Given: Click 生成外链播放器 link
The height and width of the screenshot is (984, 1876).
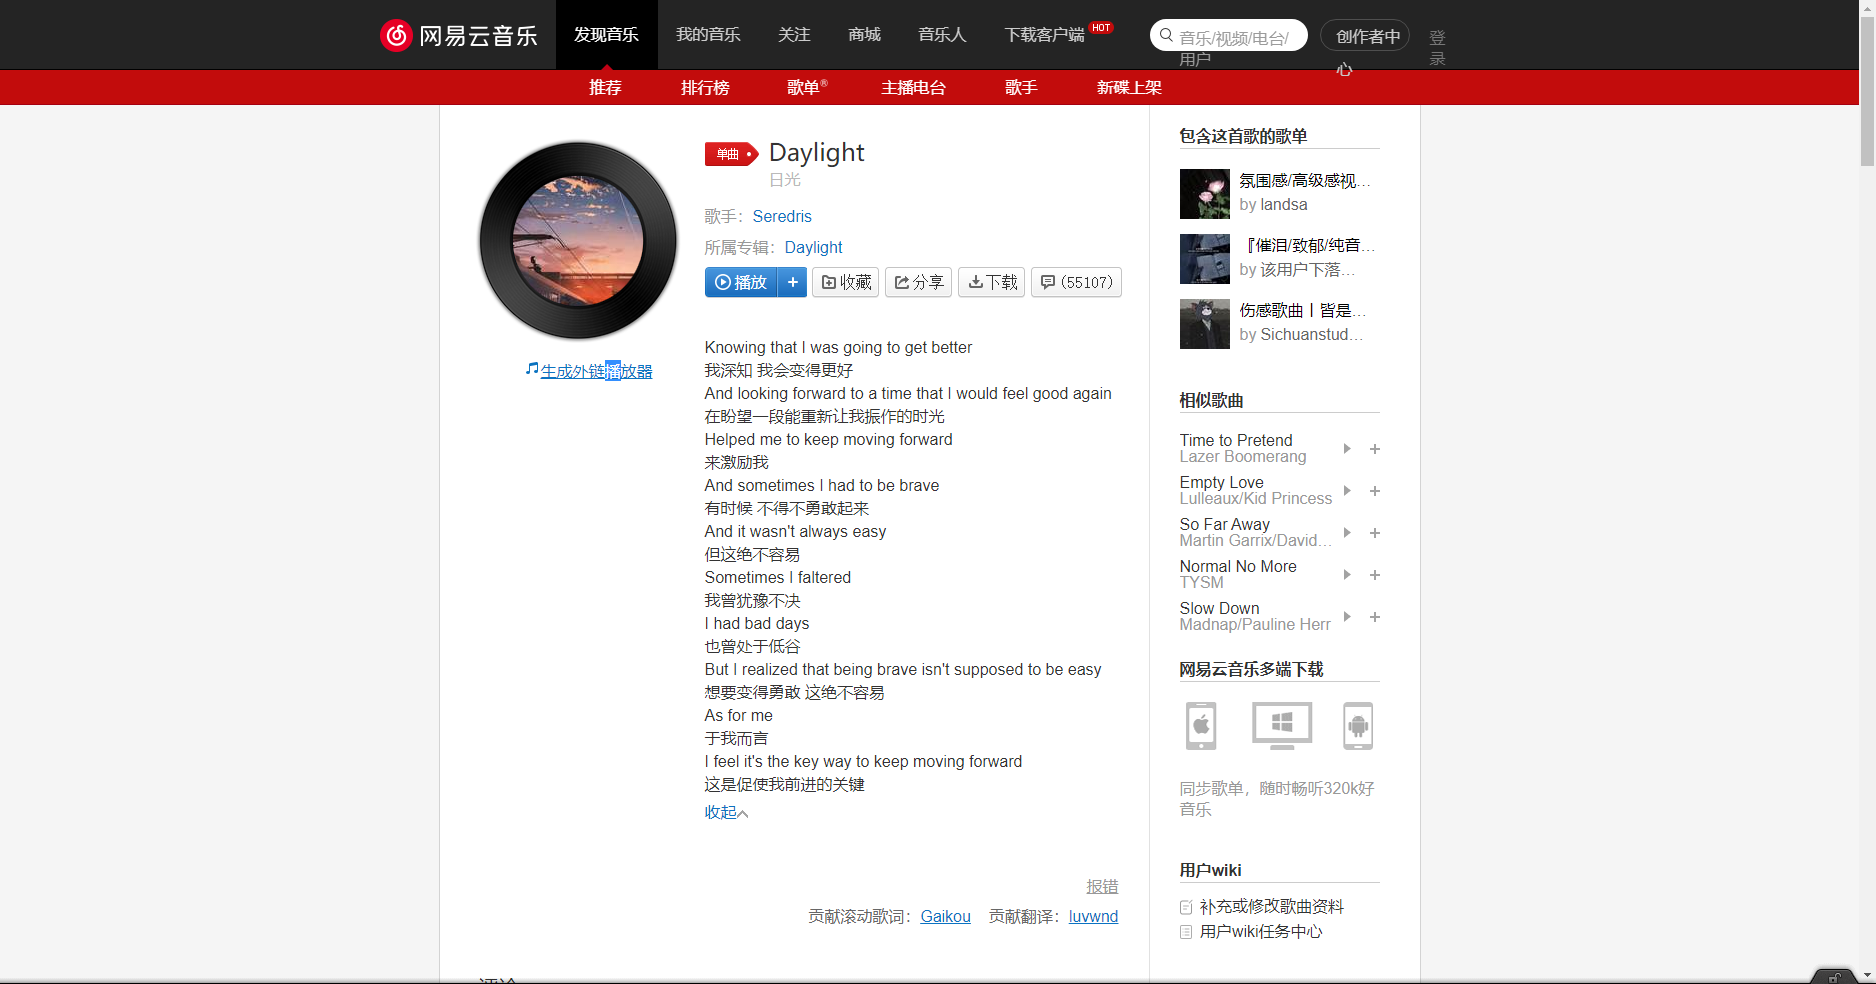Looking at the screenshot, I should [x=596, y=371].
